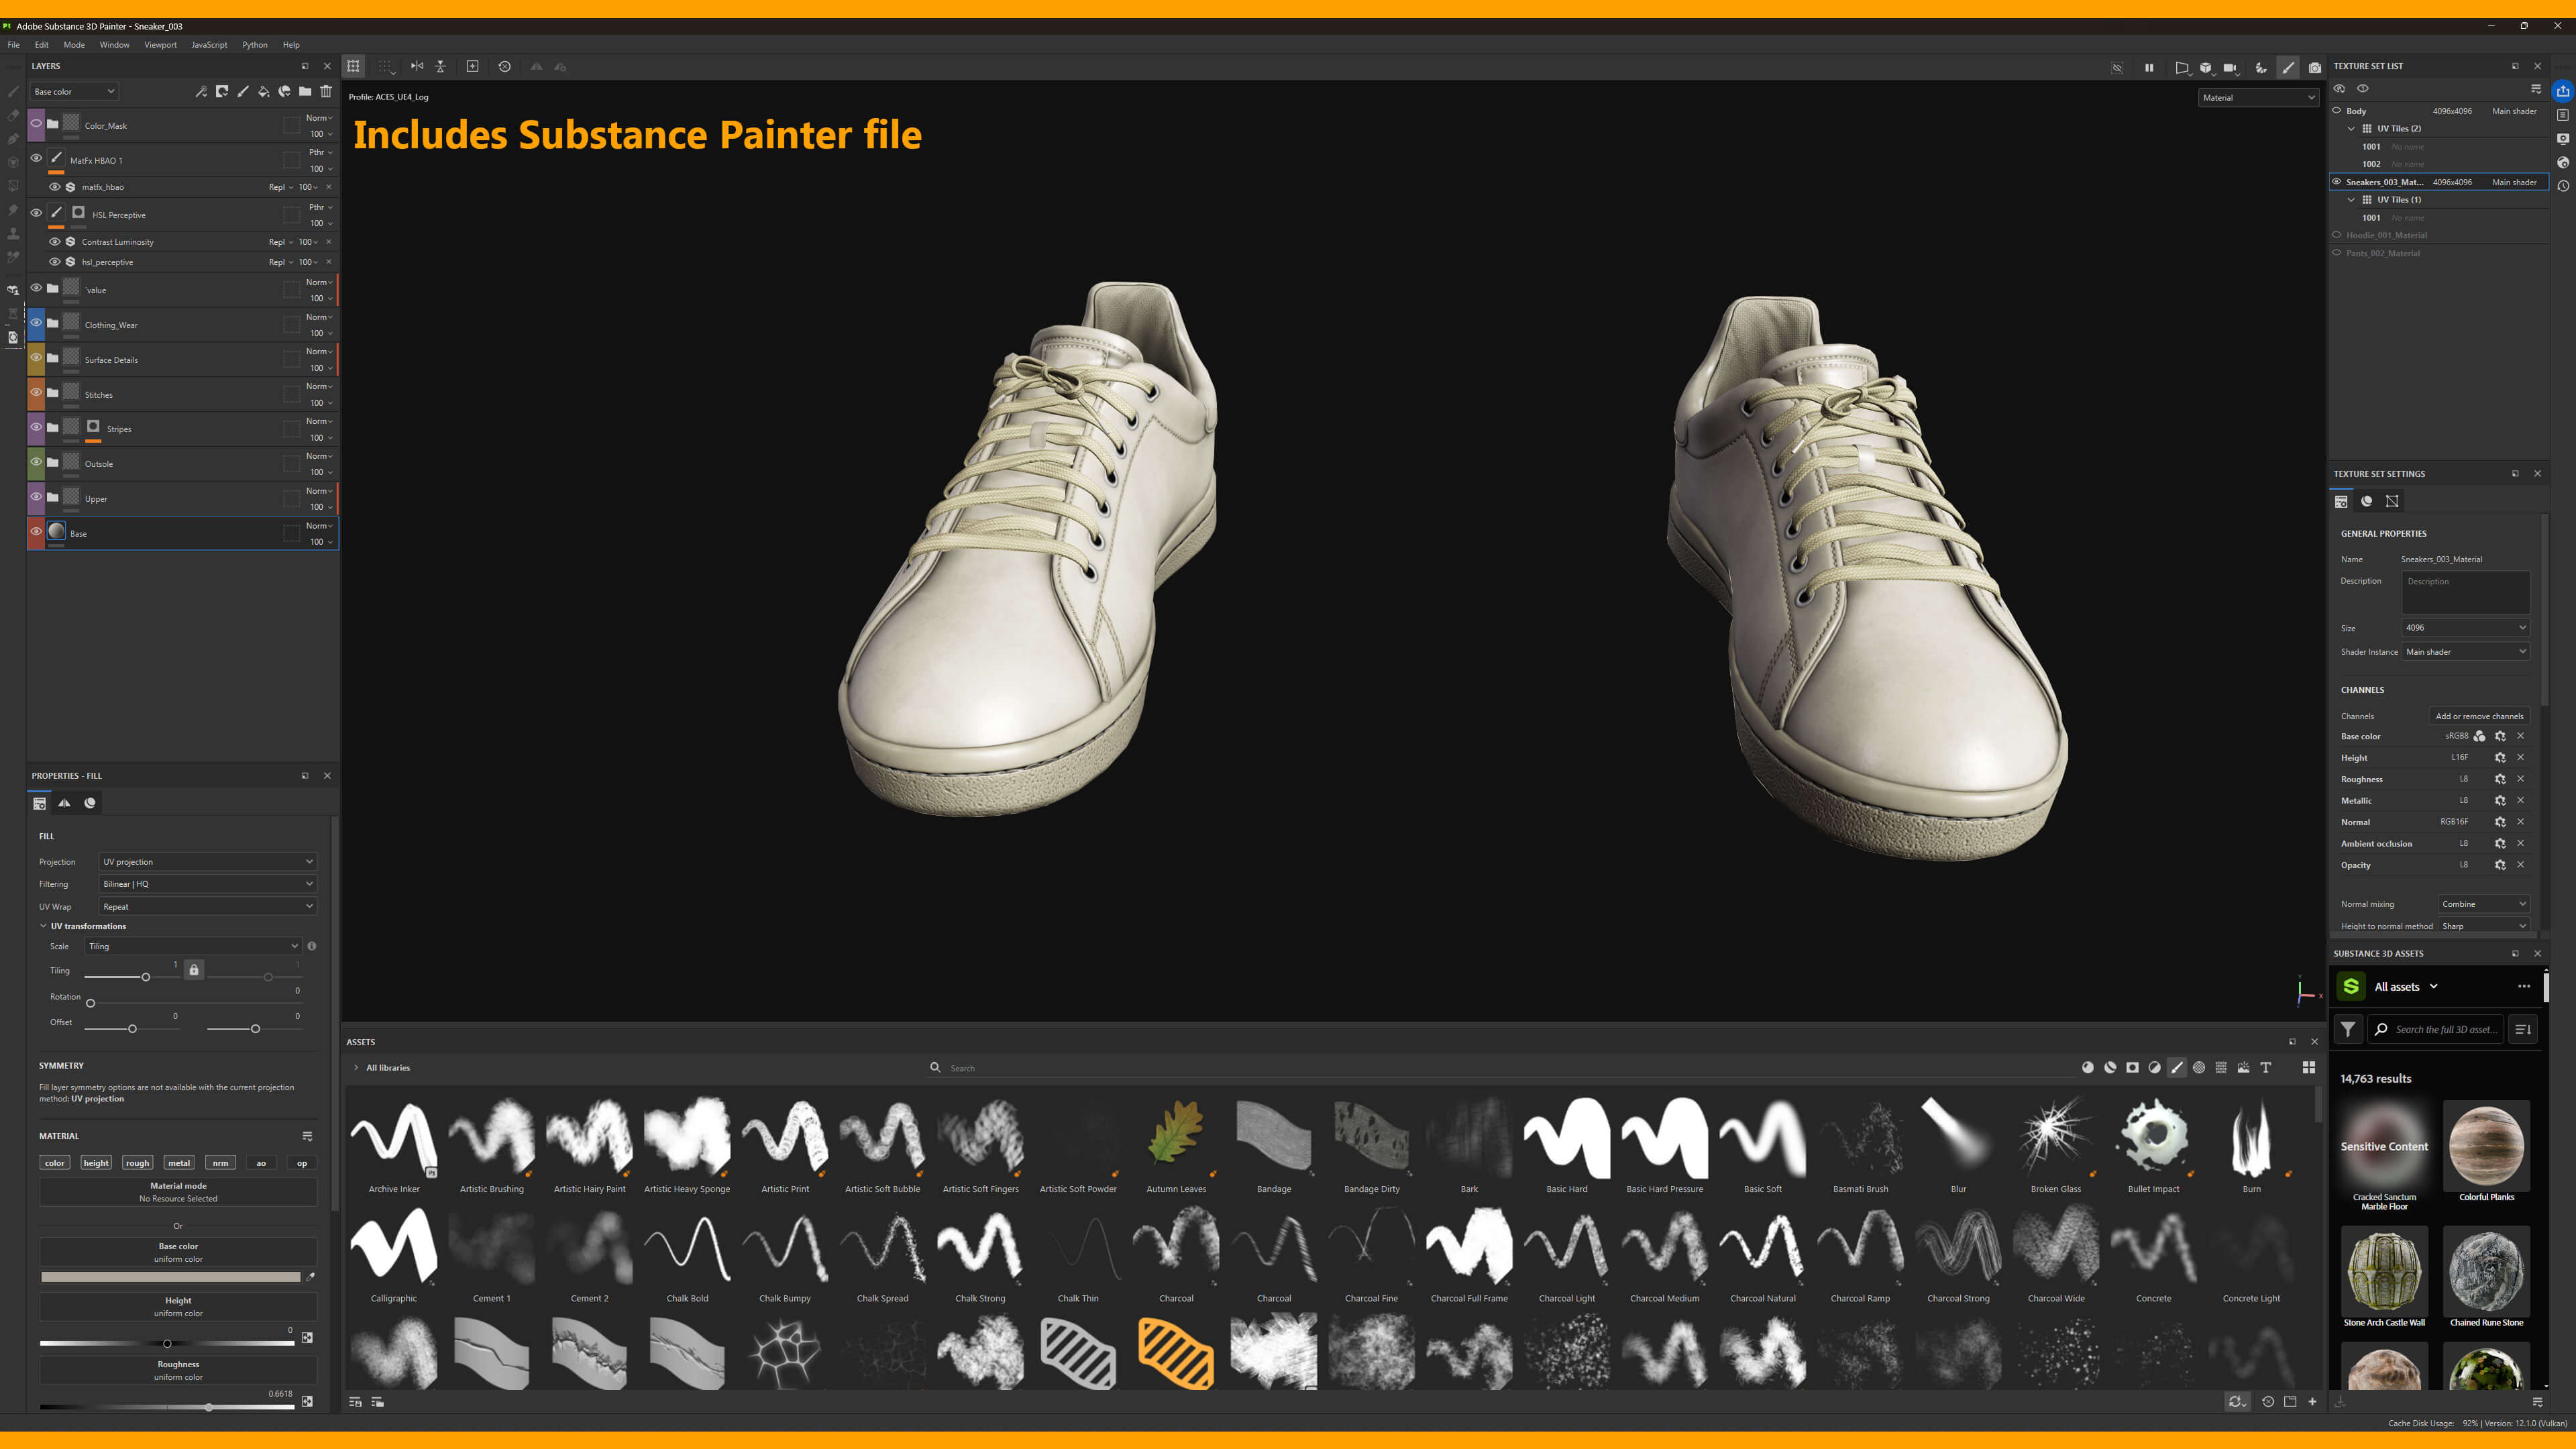Image resolution: width=2576 pixels, height=1449 pixels.
Task: Toggle the rough material channel button
Action: point(137,1163)
